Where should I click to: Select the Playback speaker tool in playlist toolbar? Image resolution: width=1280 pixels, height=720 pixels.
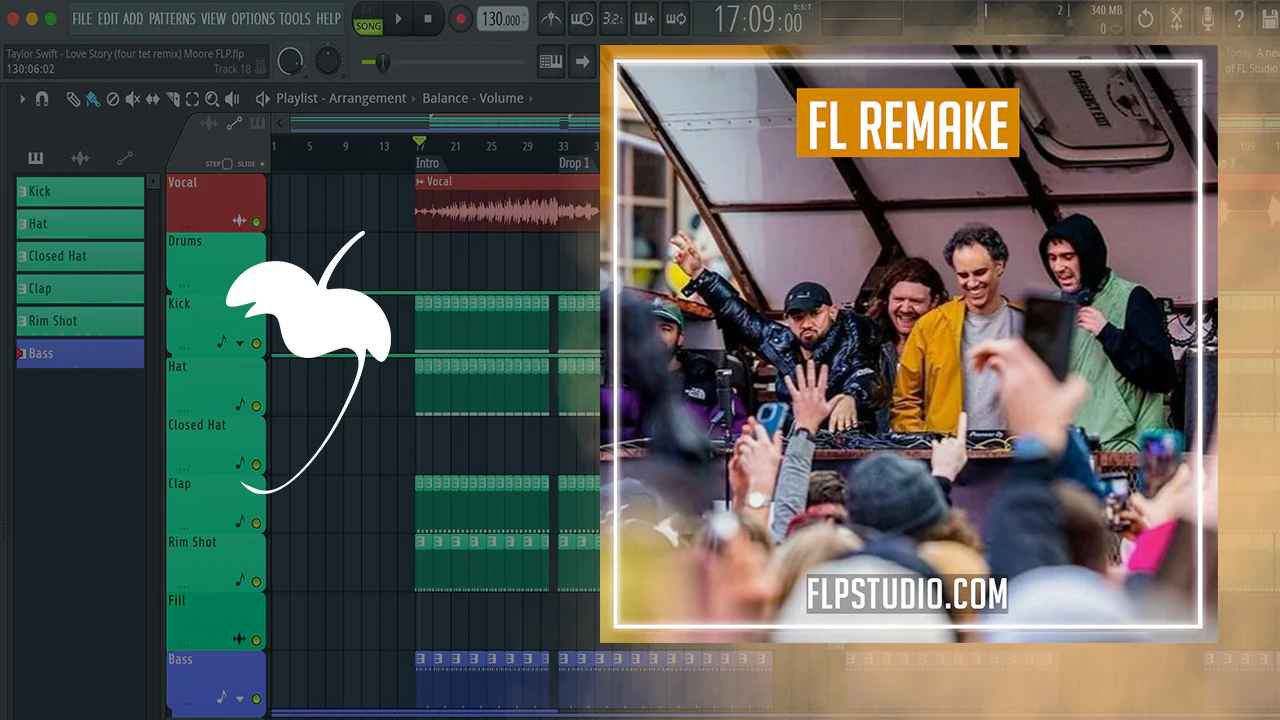tap(232, 99)
